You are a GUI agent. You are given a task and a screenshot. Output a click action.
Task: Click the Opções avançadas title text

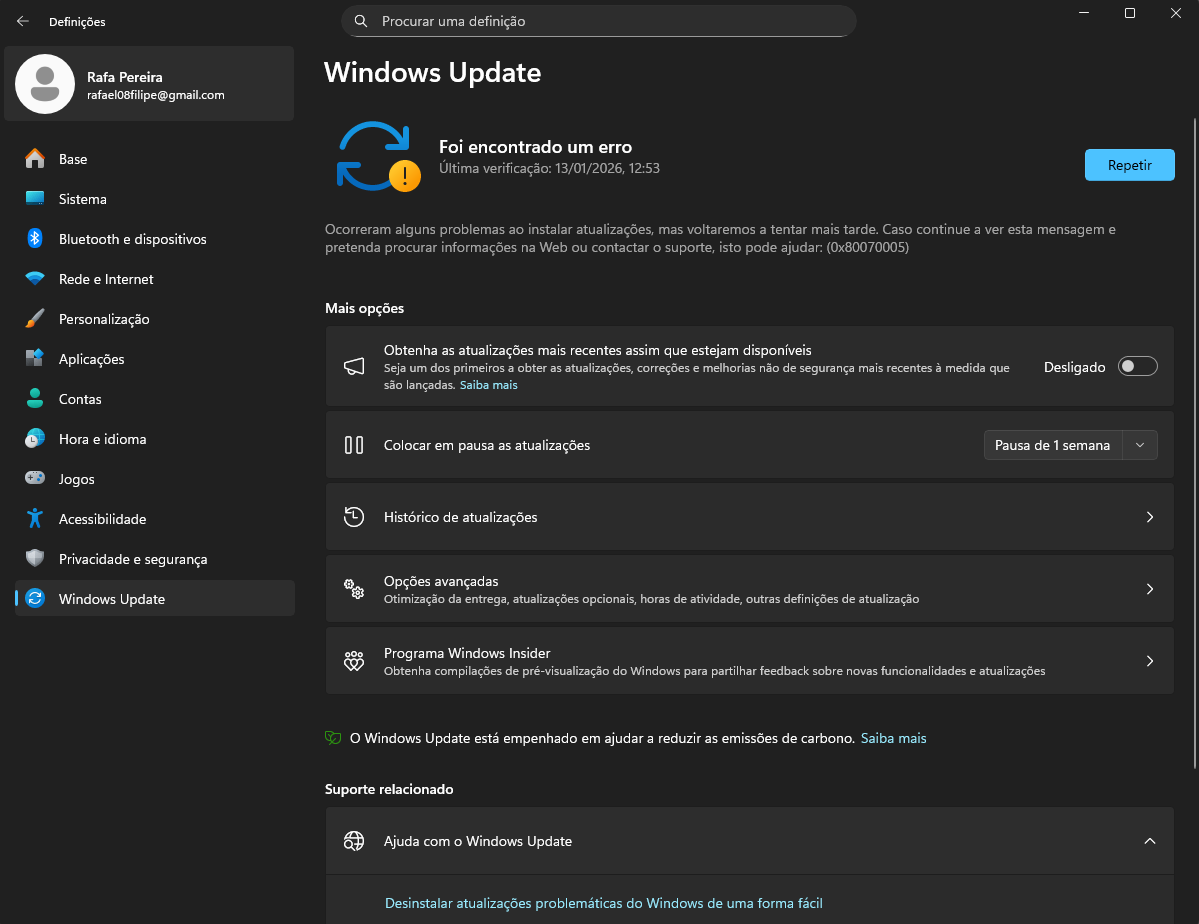pyautogui.click(x=440, y=581)
